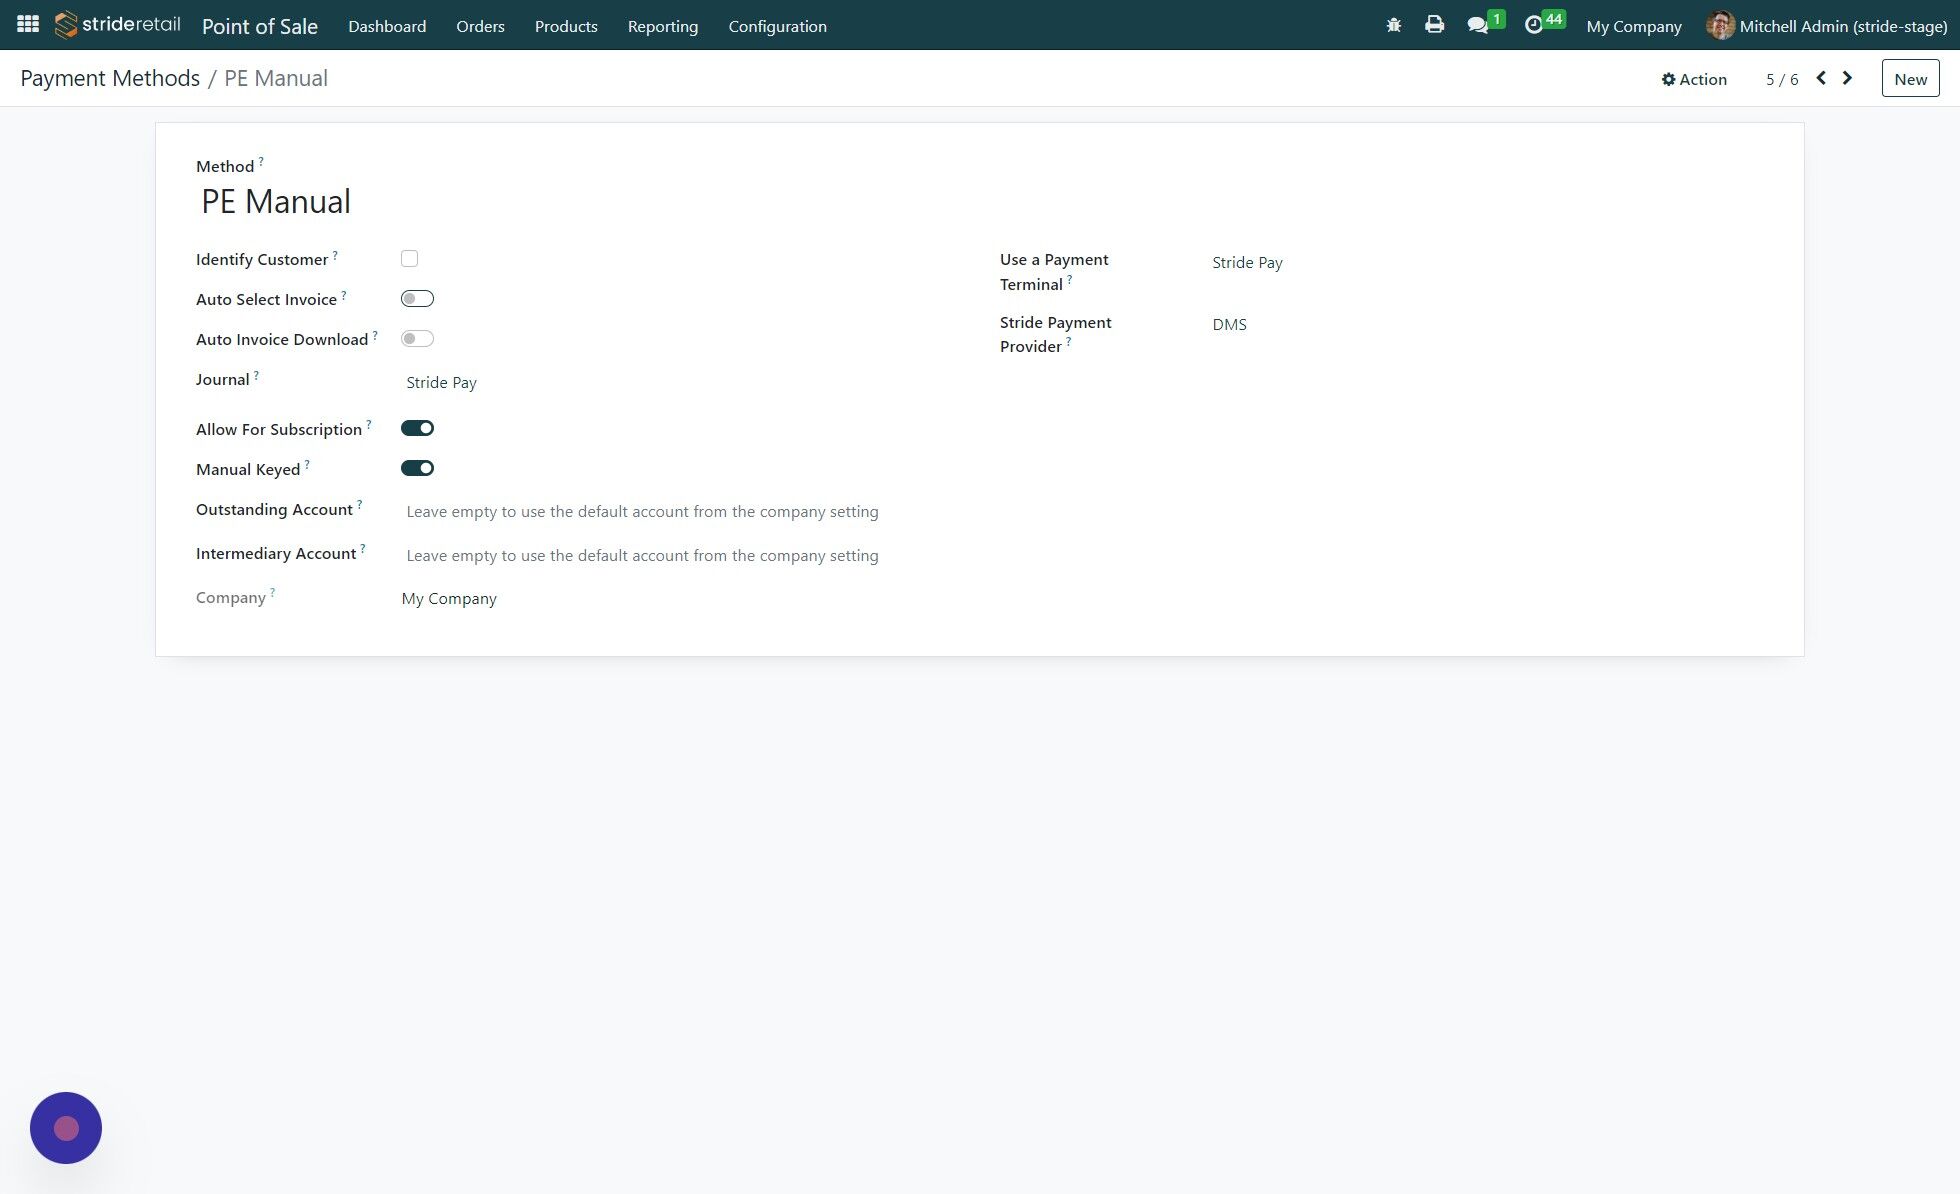Image resolution: width=1960 pixels, height=1194 pixels.
Task: Open the Stride Payment Provider dropdown
Action: click(x=1230, y=324)
